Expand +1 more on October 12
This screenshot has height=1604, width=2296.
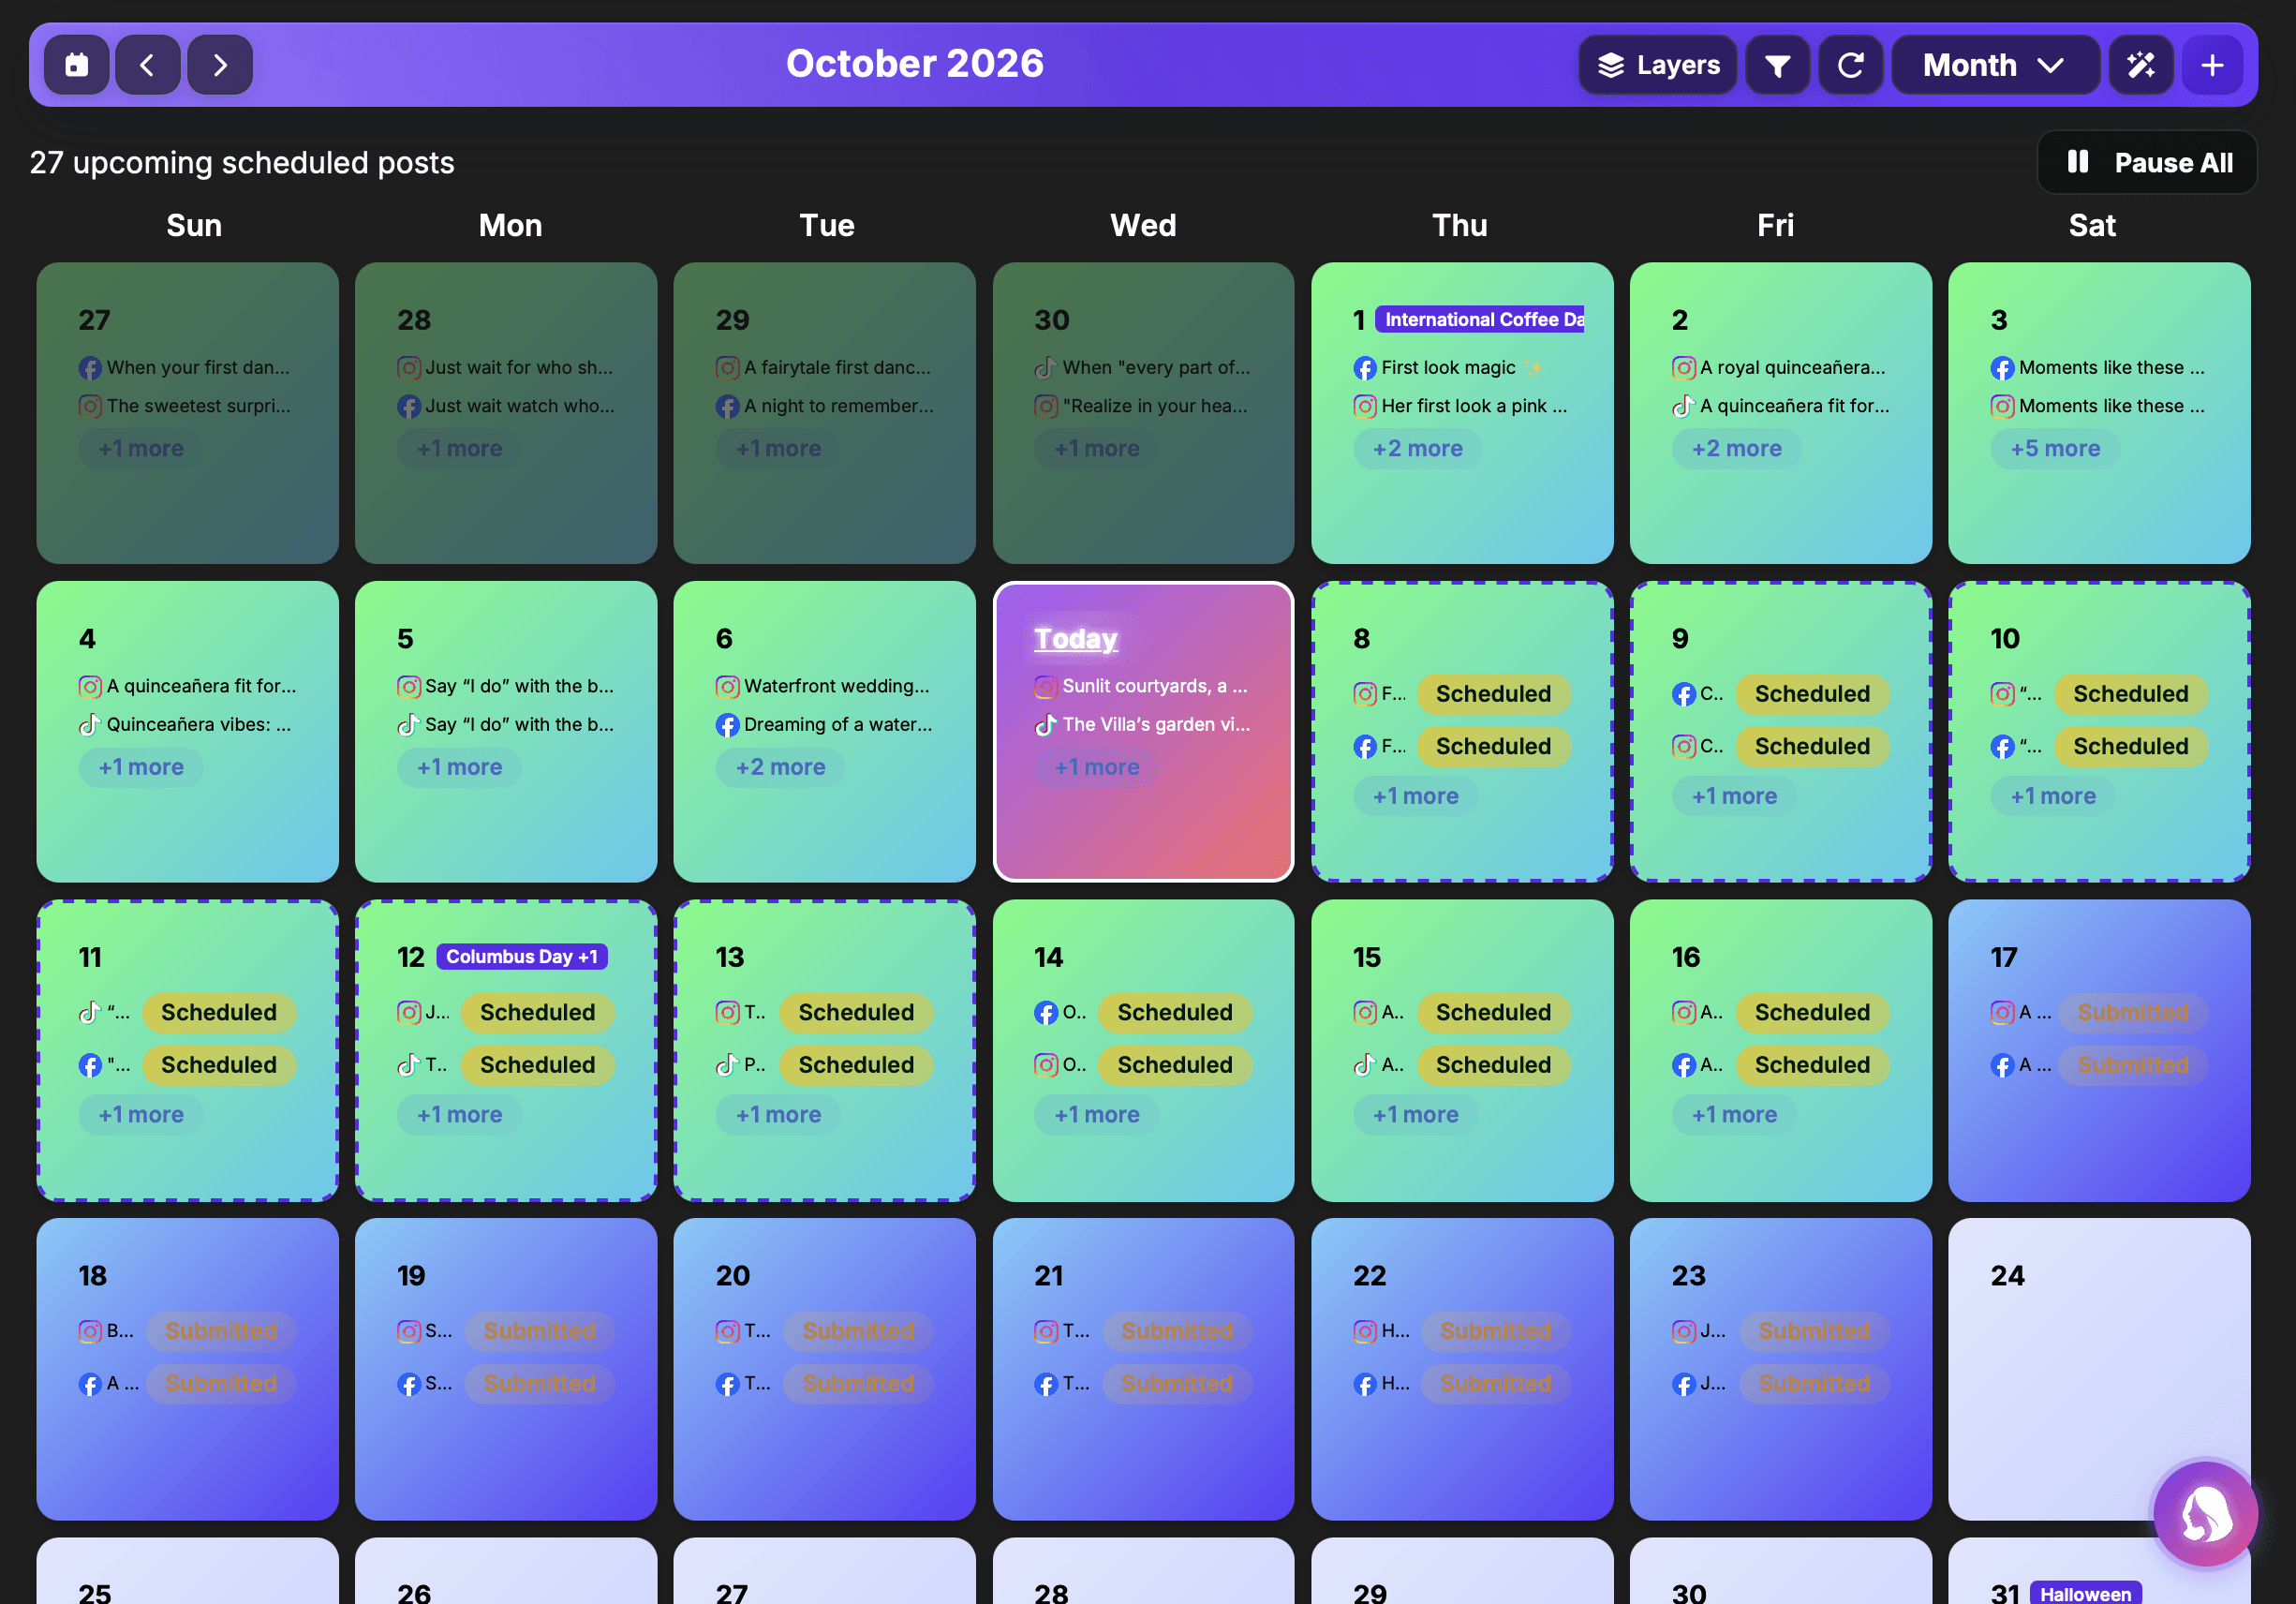click(459, 1114)
